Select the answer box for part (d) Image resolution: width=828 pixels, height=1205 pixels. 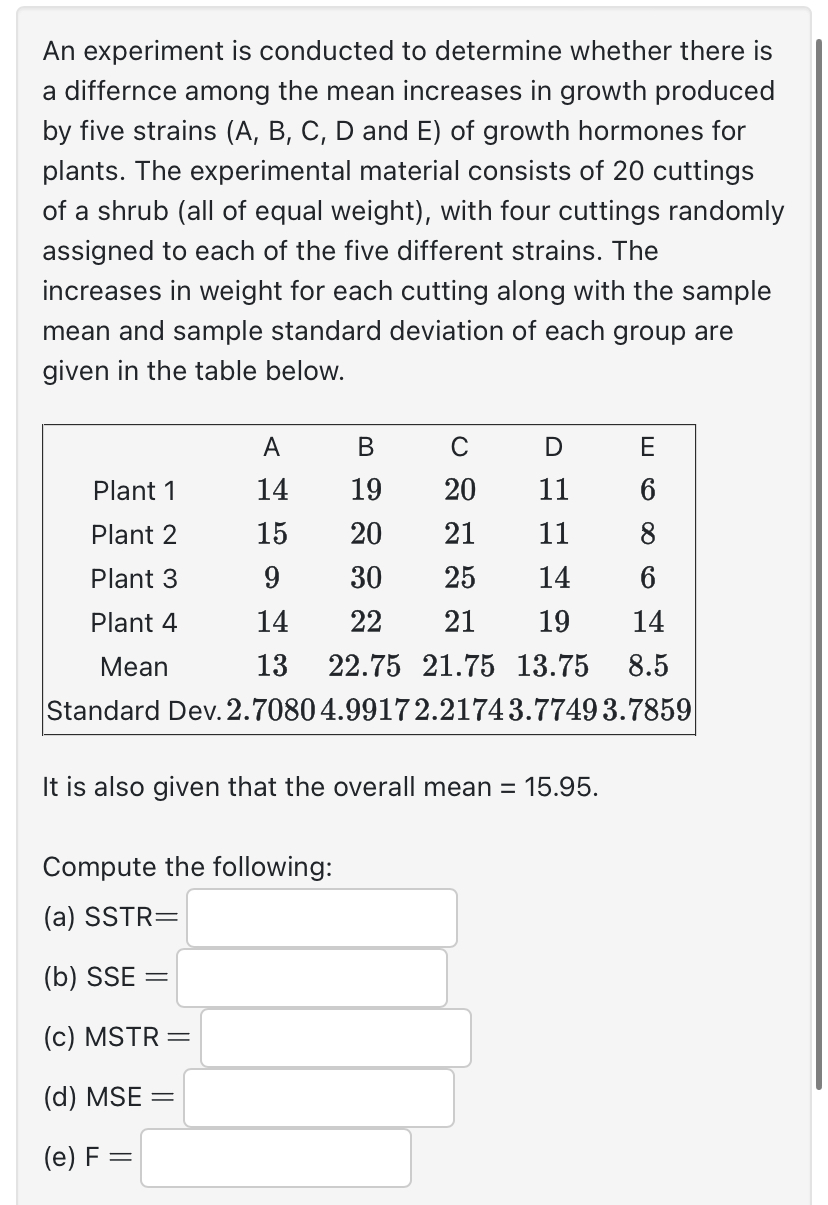pos(318,1097)
